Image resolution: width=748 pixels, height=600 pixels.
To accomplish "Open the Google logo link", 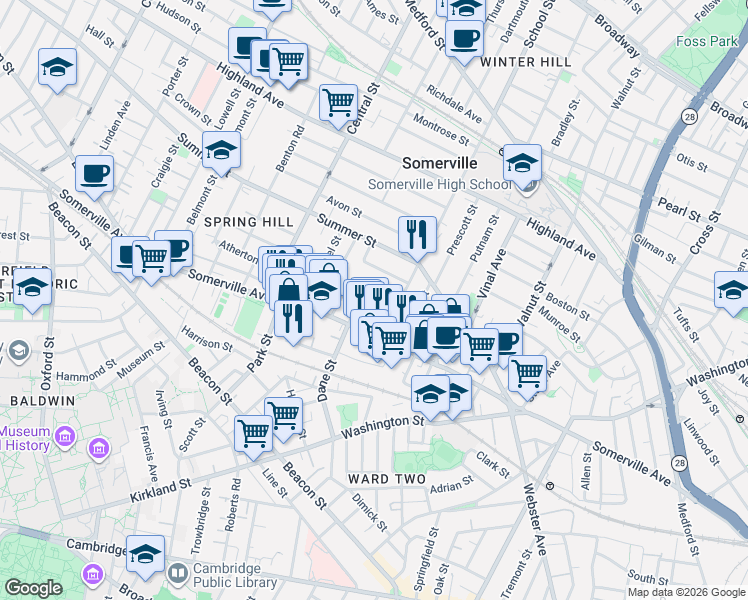I will click(x=34, y=588).
